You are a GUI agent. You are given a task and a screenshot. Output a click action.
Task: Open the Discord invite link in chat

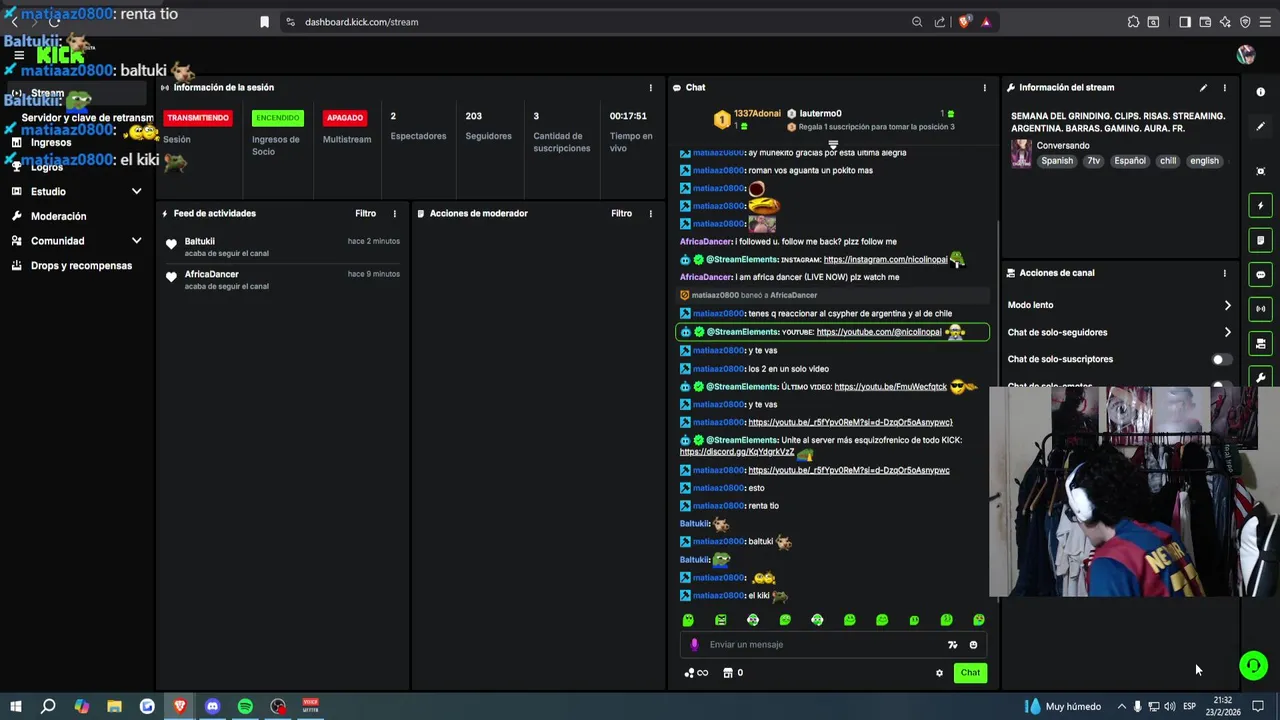pos(737,452)
